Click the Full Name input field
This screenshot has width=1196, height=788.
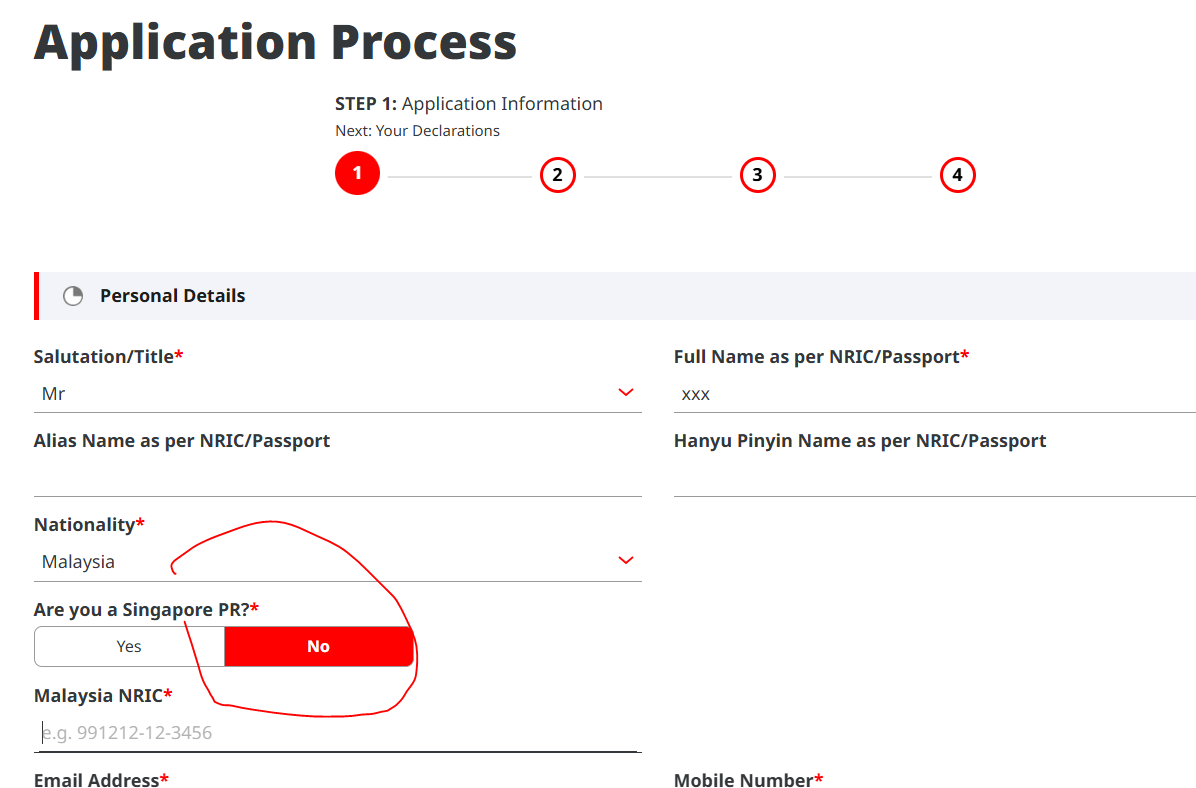pyautogui.click(x=934, y=394)
